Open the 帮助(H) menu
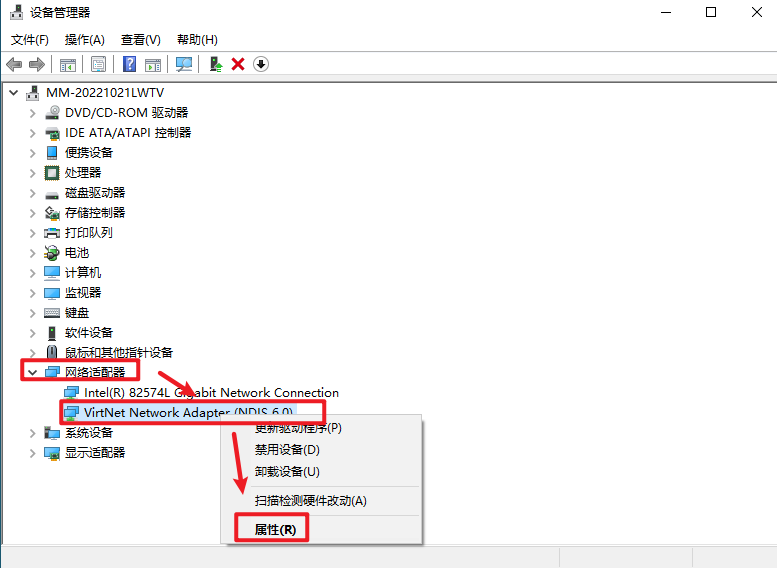 [197, 40]
